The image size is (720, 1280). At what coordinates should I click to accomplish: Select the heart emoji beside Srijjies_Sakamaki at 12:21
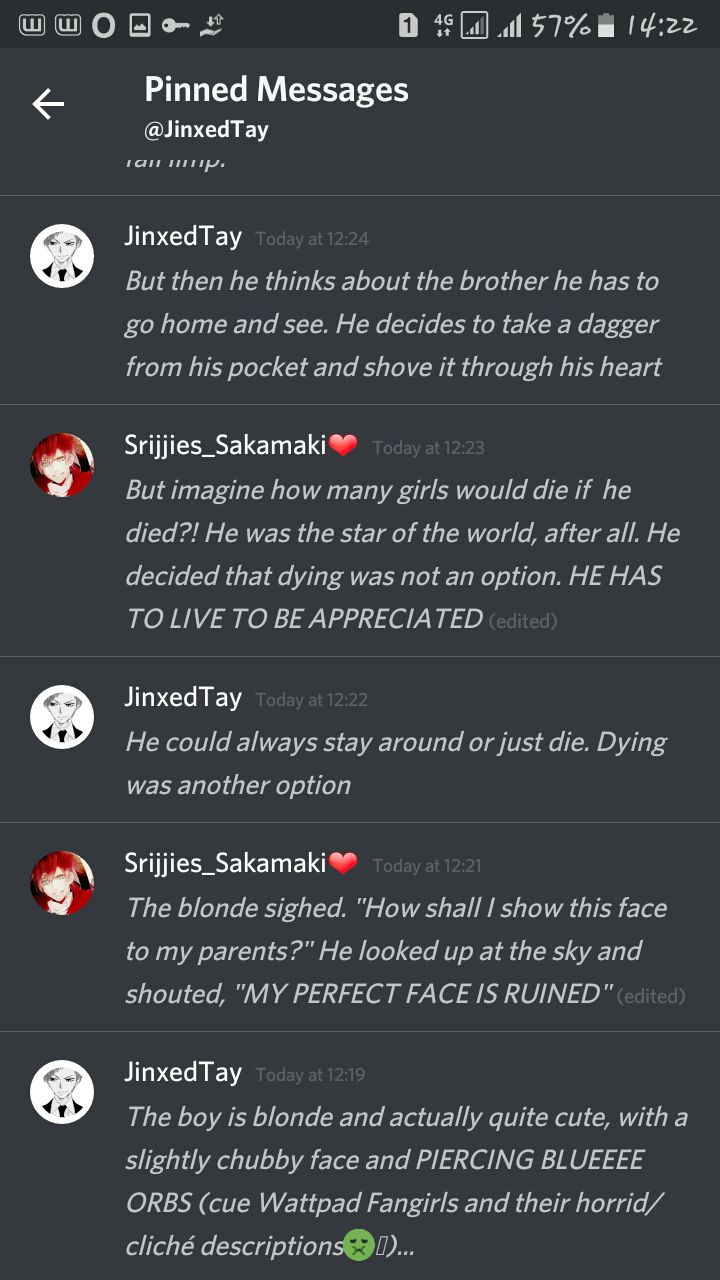coord(343,864)
